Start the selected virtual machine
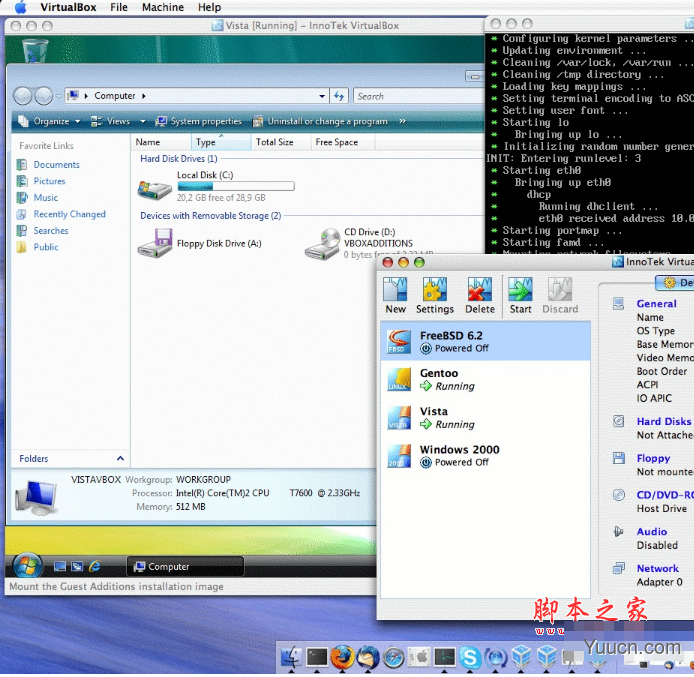This screenshot has height=677, width=694. pos(520,296)
